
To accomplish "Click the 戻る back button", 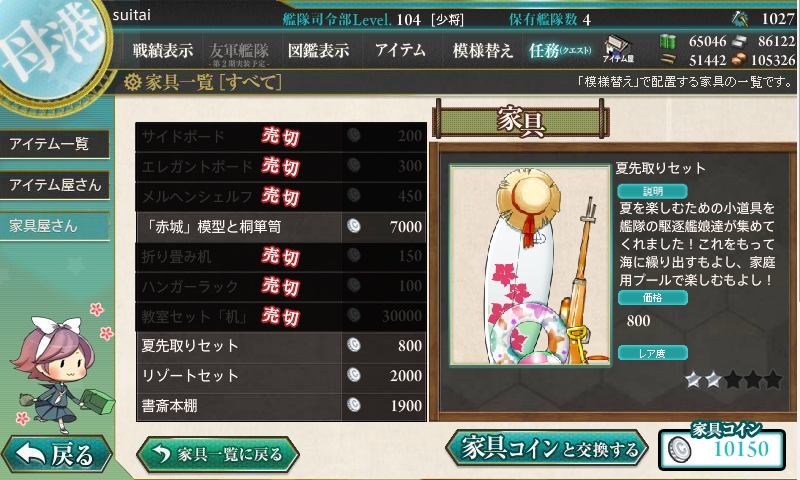I will coord(56,453).
